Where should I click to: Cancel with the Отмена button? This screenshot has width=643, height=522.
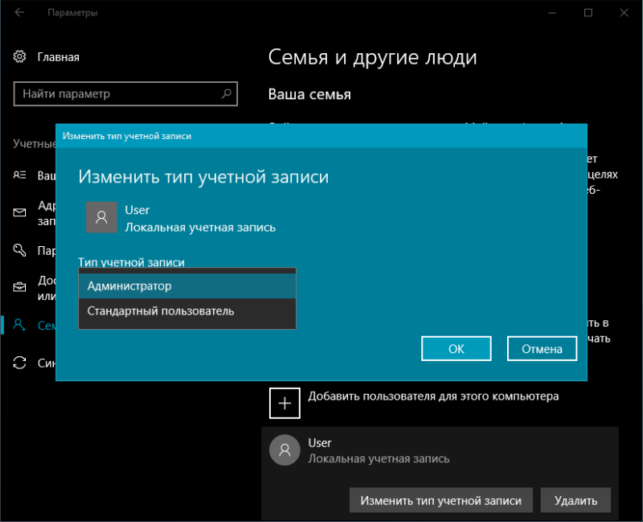click(542, 349)
